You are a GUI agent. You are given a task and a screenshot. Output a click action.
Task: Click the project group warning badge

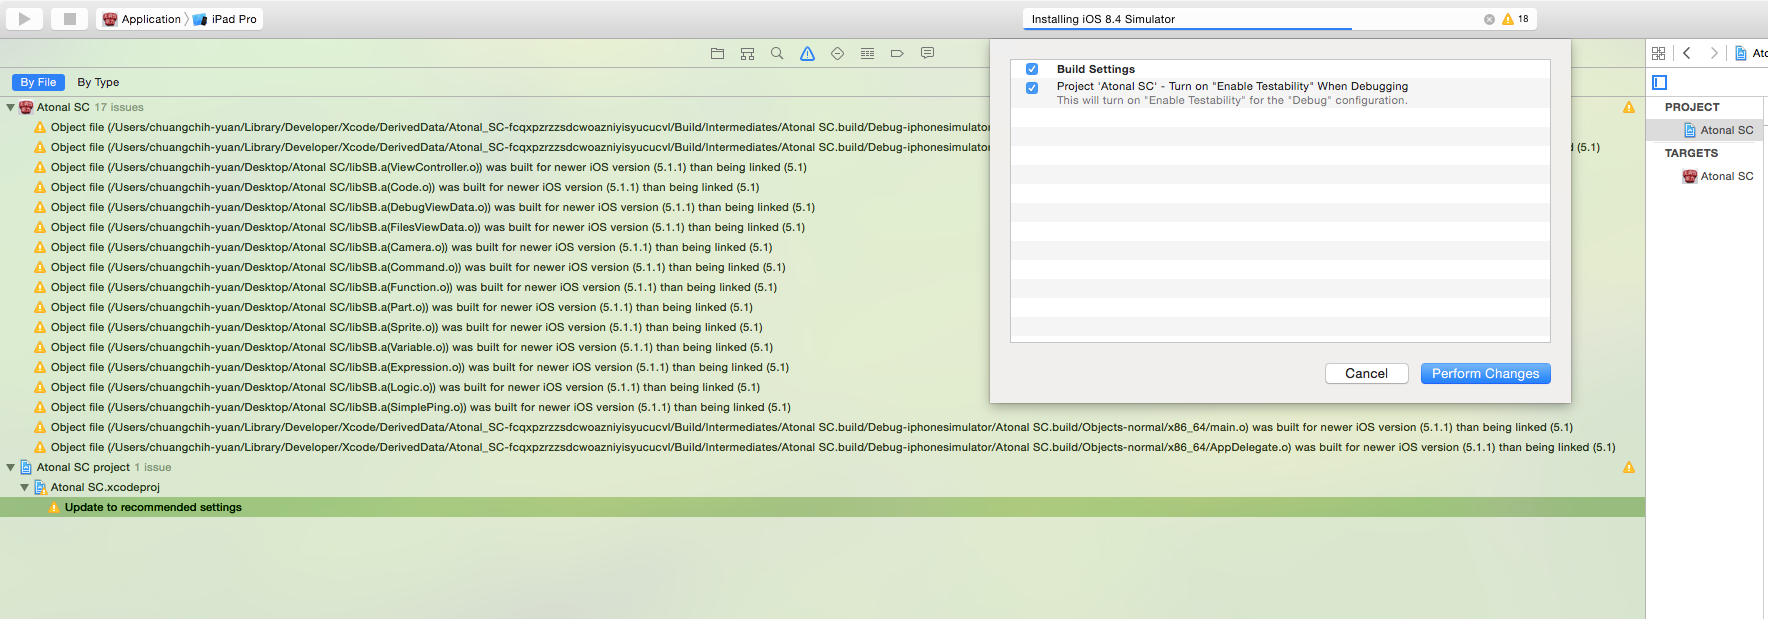[x=1629, y=467]
